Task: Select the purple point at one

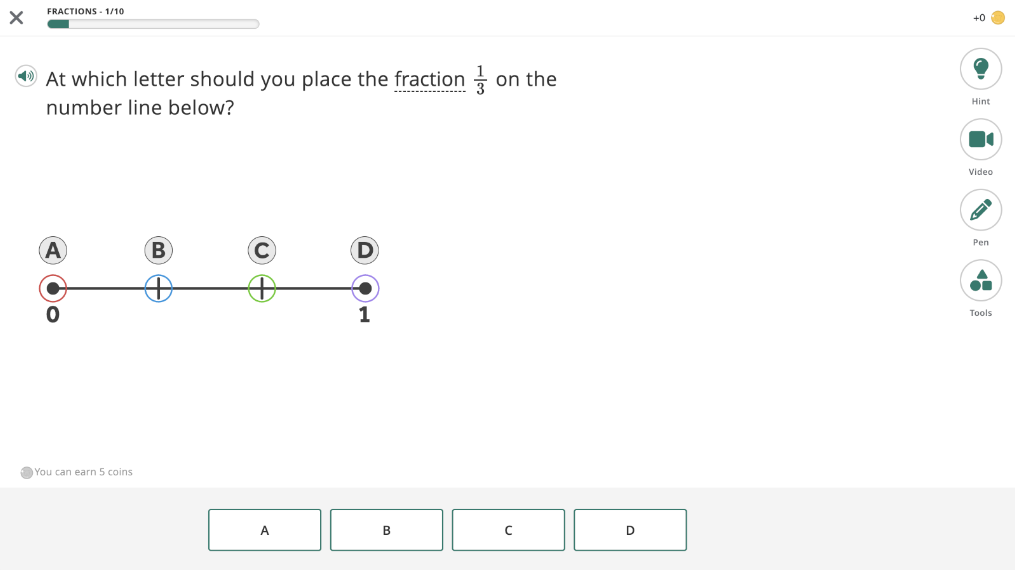Action: coord(365,289)
